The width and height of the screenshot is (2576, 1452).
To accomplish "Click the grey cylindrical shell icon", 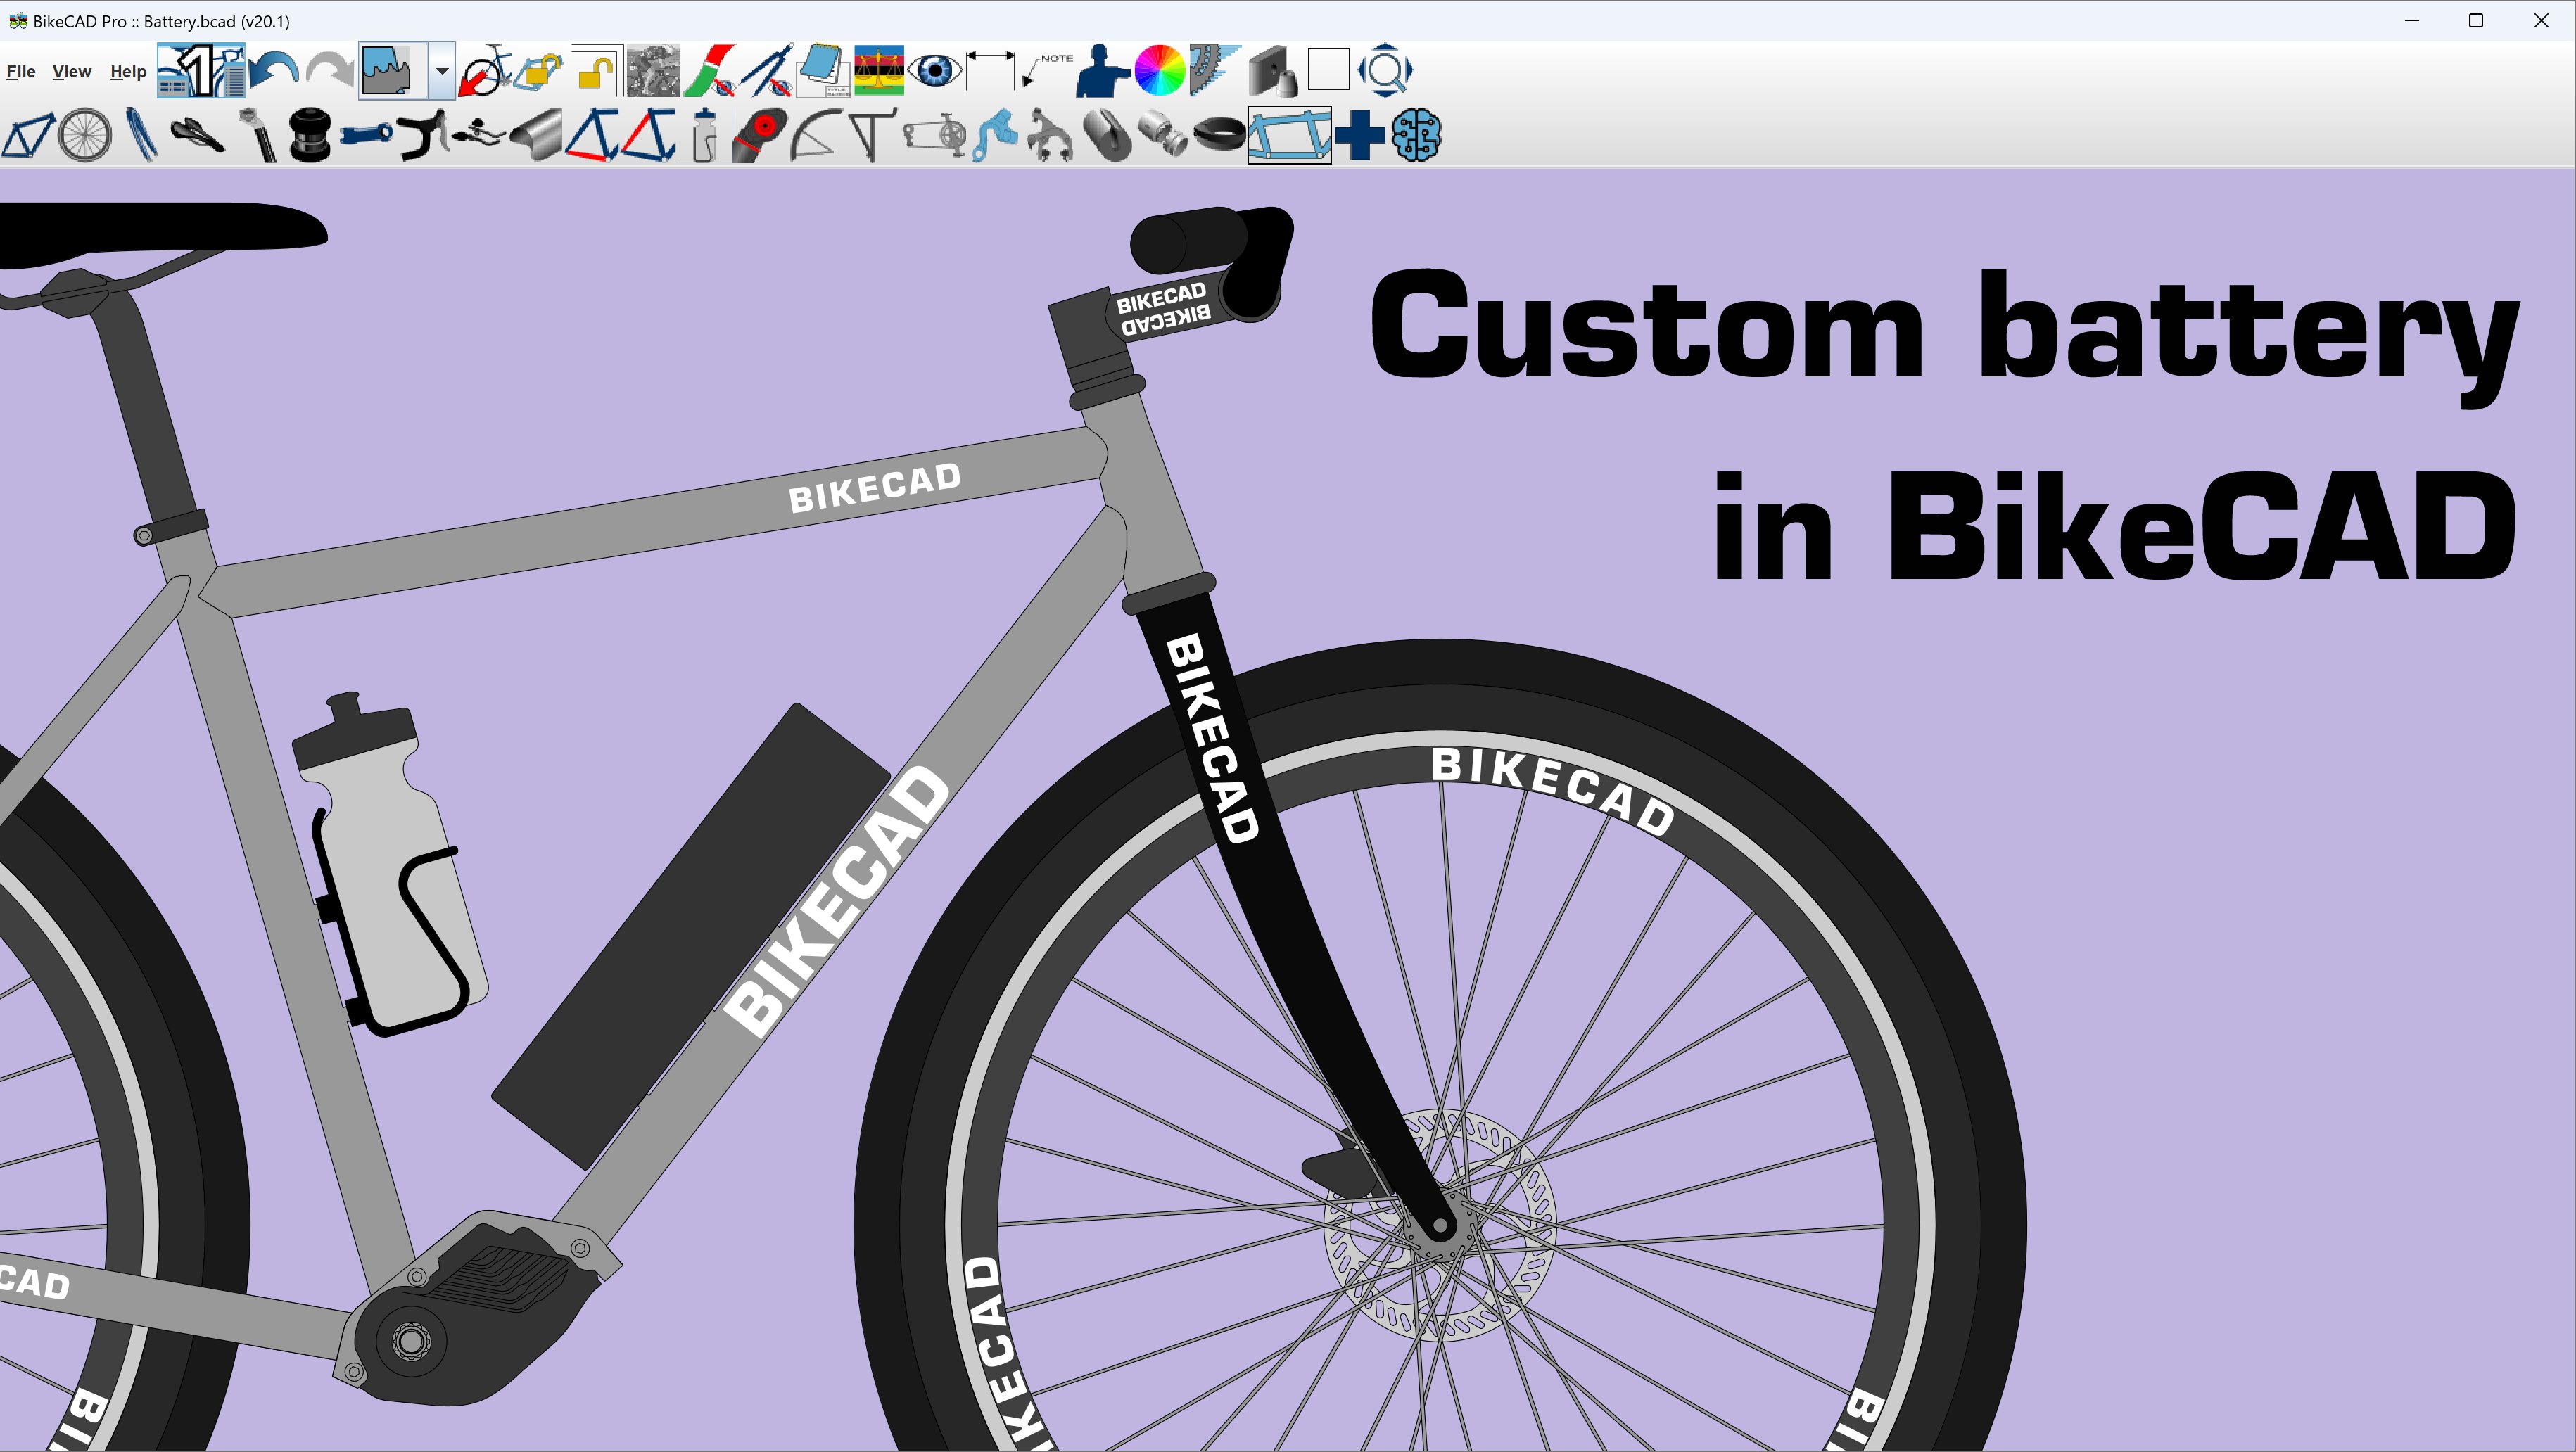I will point(1163,135).
